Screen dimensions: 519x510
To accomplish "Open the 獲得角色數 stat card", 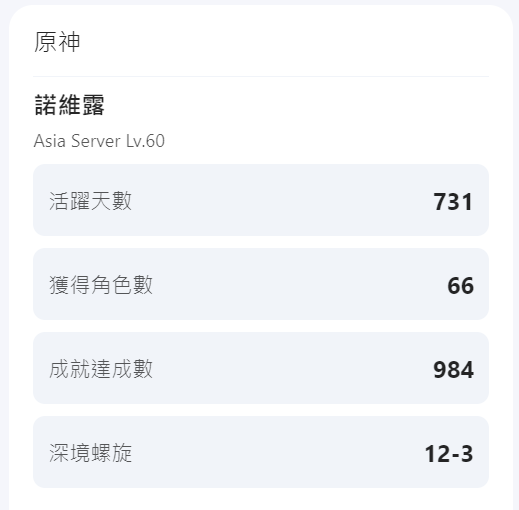I will coord(261,284).
